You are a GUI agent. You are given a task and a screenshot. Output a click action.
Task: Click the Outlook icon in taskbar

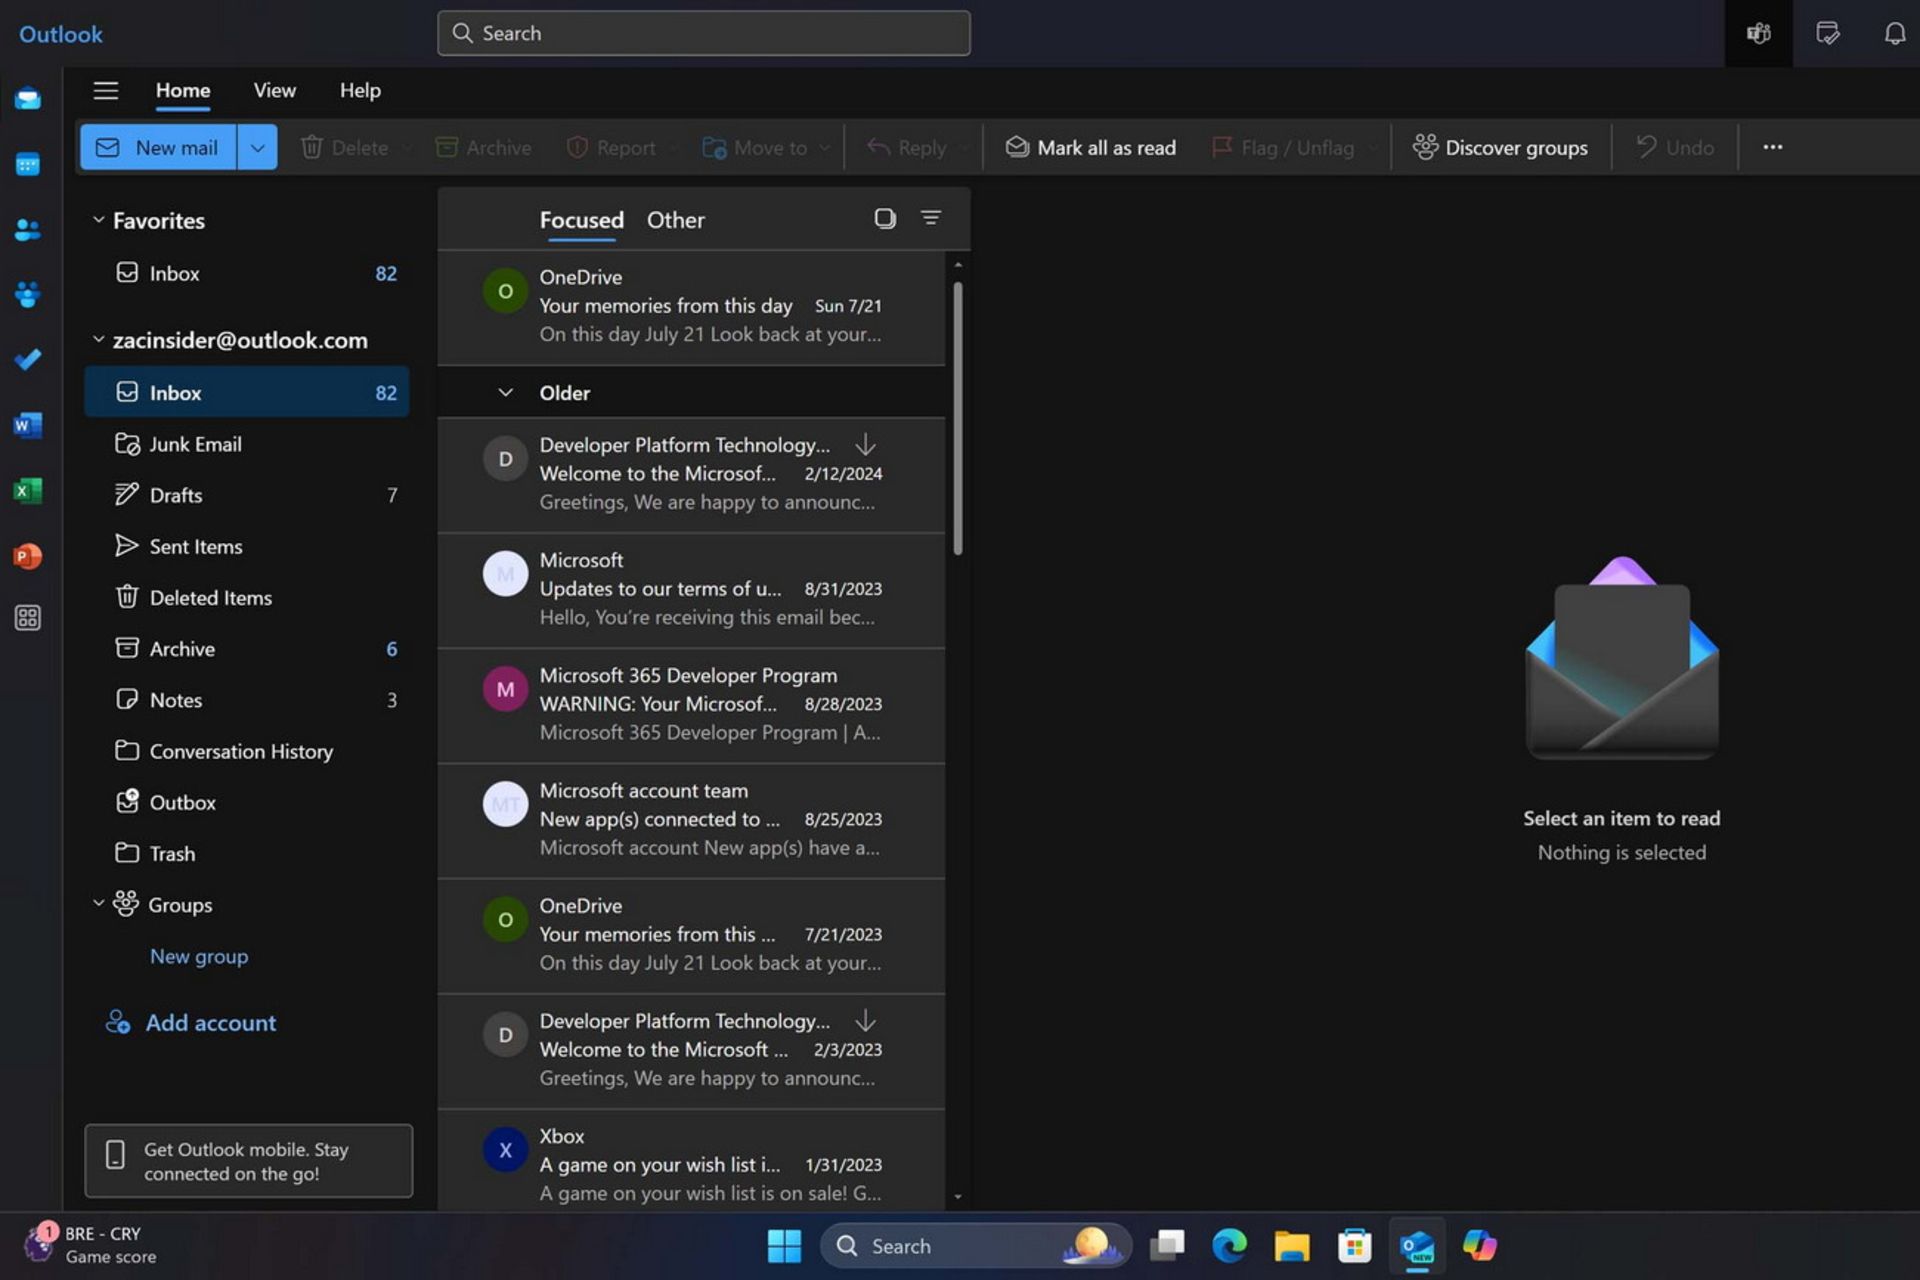[x=1417, y=1246]
